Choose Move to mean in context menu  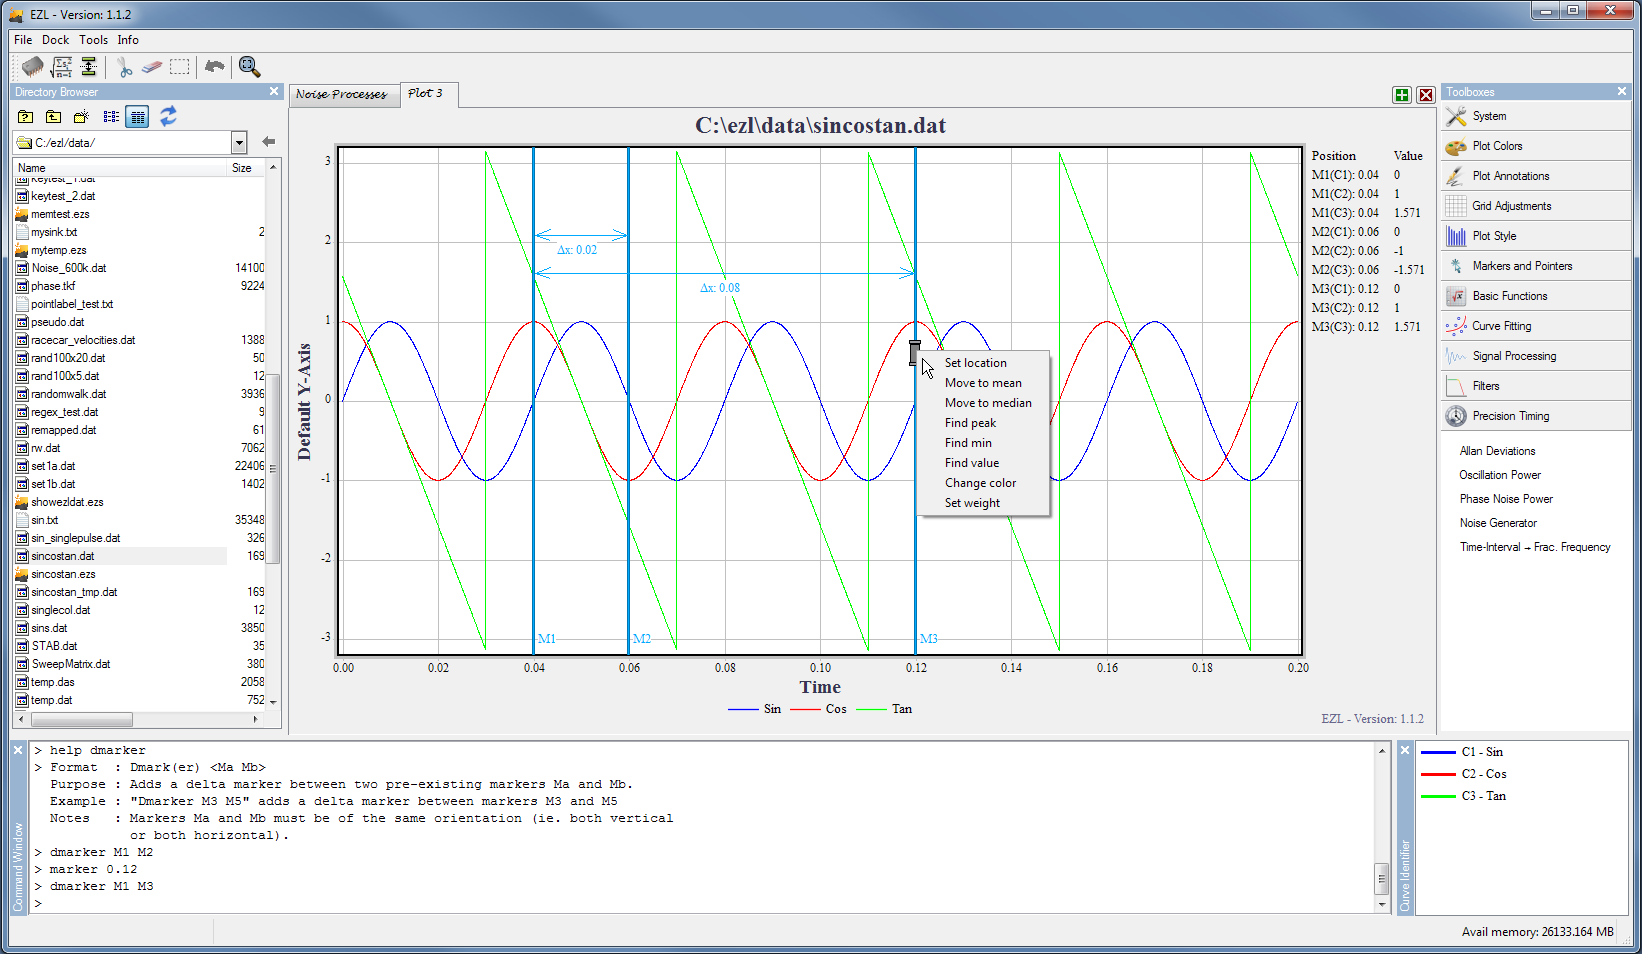[x=983, y=383]
